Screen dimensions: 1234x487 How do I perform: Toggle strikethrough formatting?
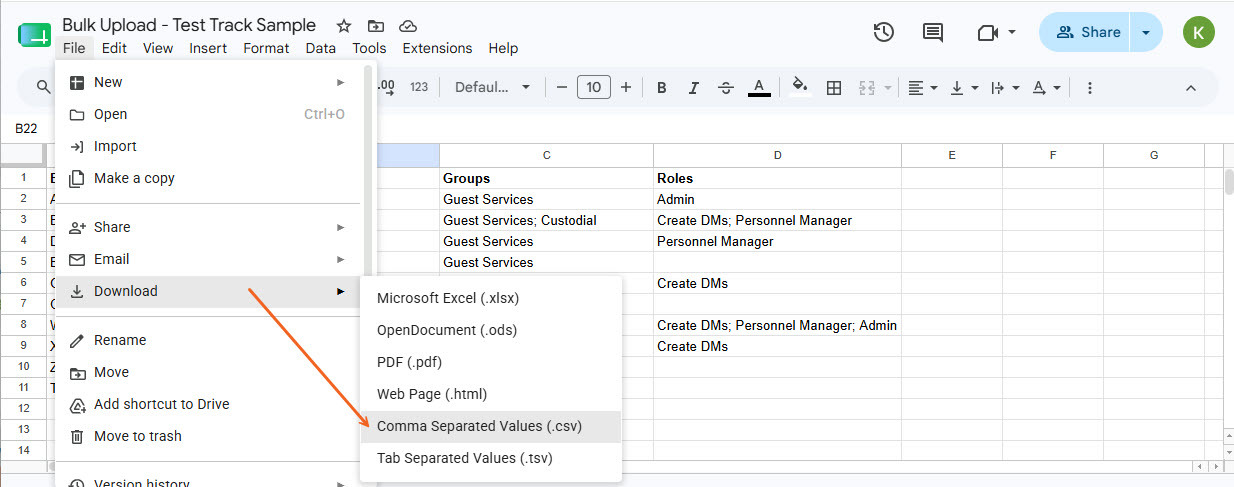click(727, 88)
